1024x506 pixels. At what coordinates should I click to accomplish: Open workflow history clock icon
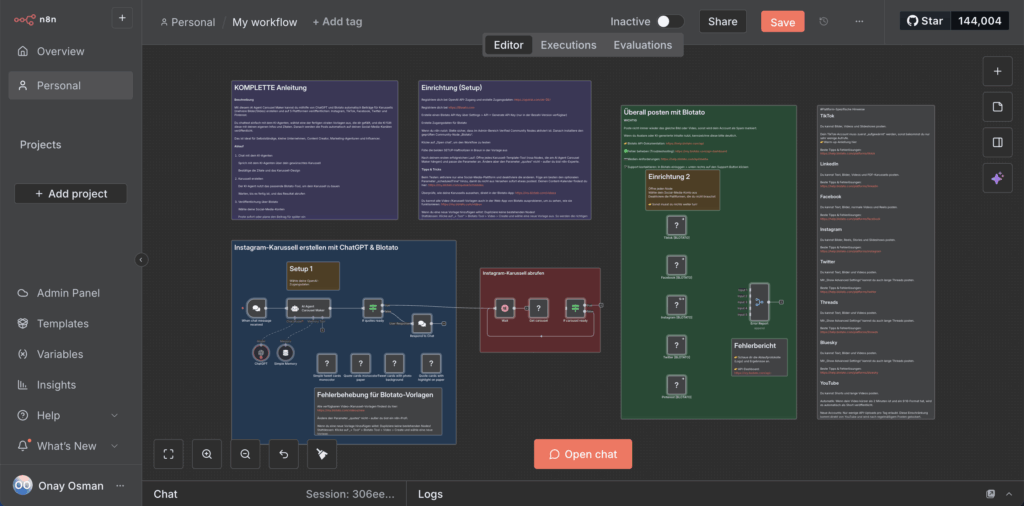[824, 22]
